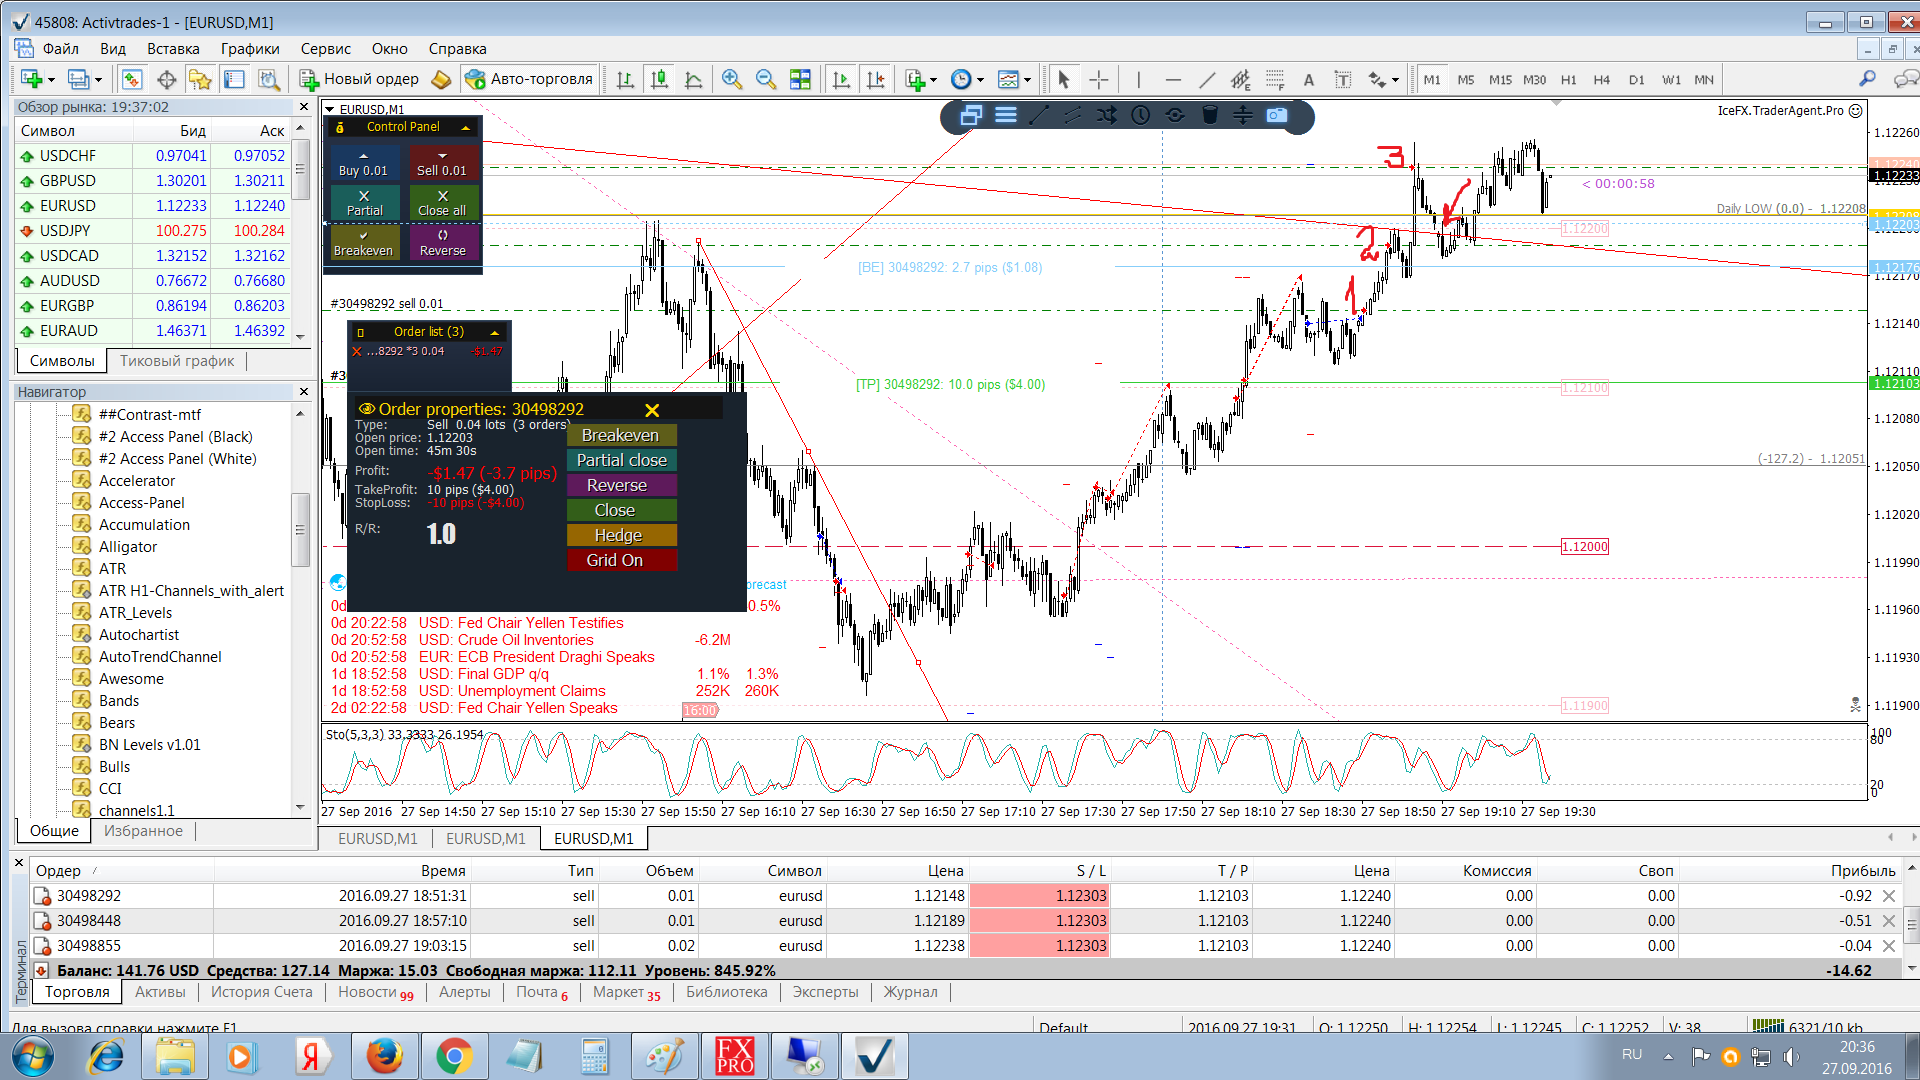Select the crosshair tool

pos(1098,79)
